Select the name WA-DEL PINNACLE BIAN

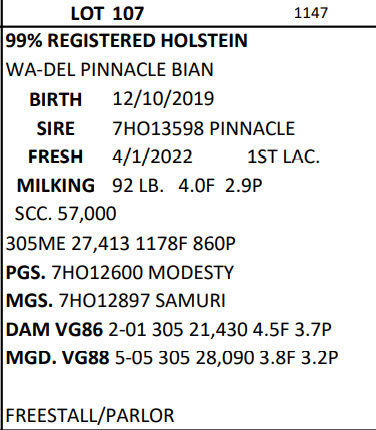tap(110, 70)
